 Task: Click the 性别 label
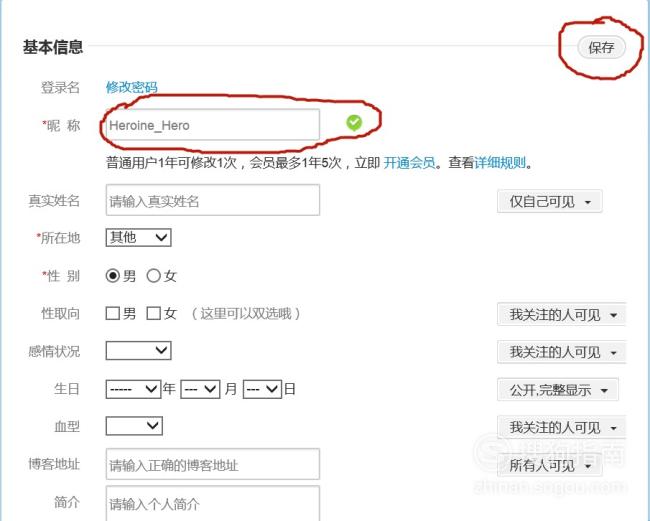(61, 276)
